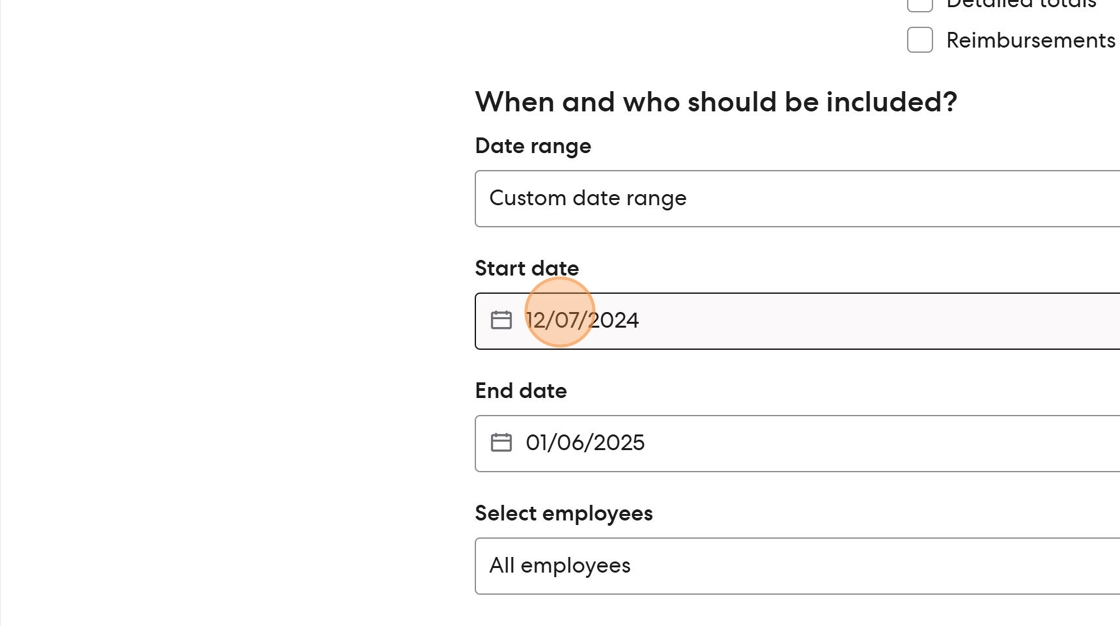Toggle the Detailed totals checkbox

coord(920,4)
